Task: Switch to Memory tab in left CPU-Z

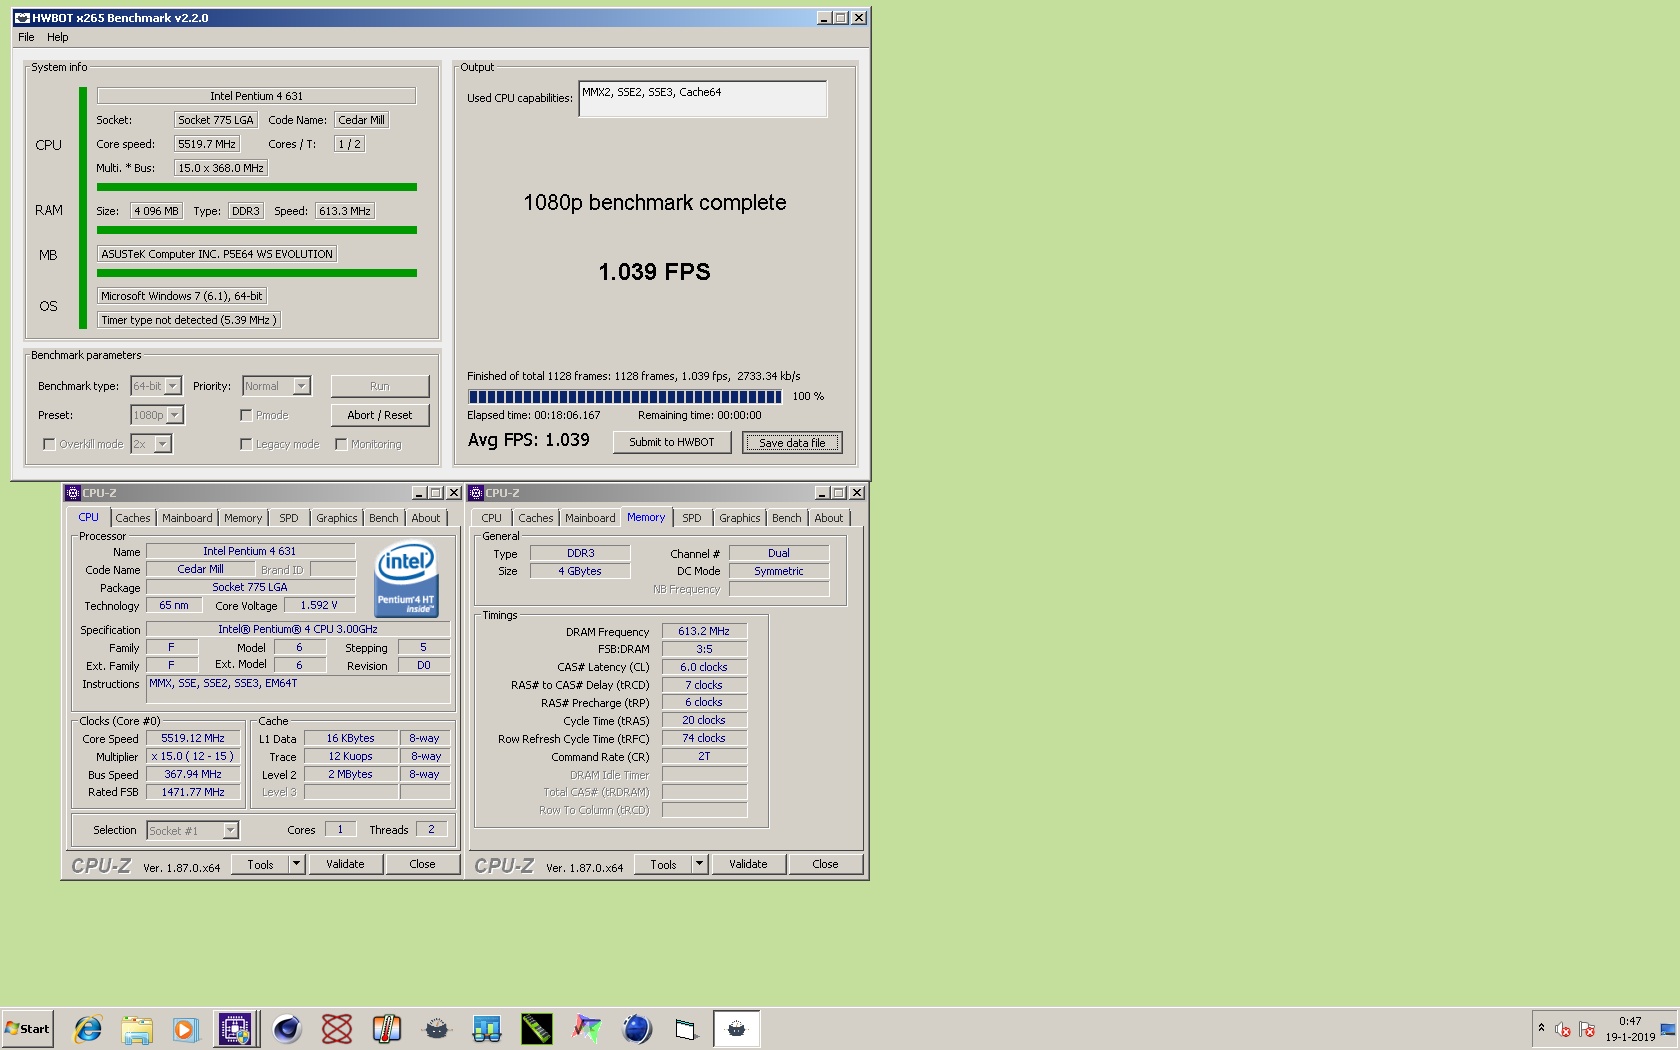Action: pyautogui.click(x=243, y=518)
